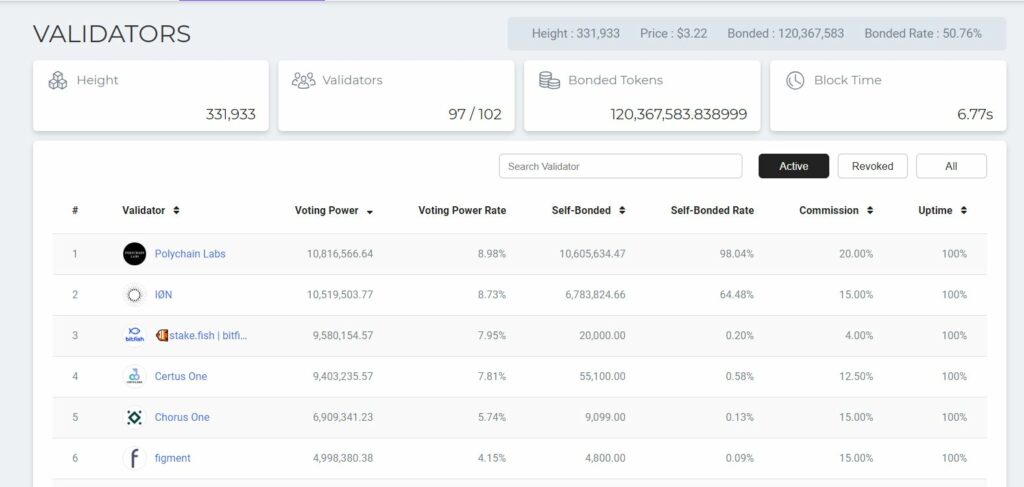This screenshot has width=1024, height=487.
Task: Click Polychain Labs commission 20.00%
Action: click(x=856, y=254)
